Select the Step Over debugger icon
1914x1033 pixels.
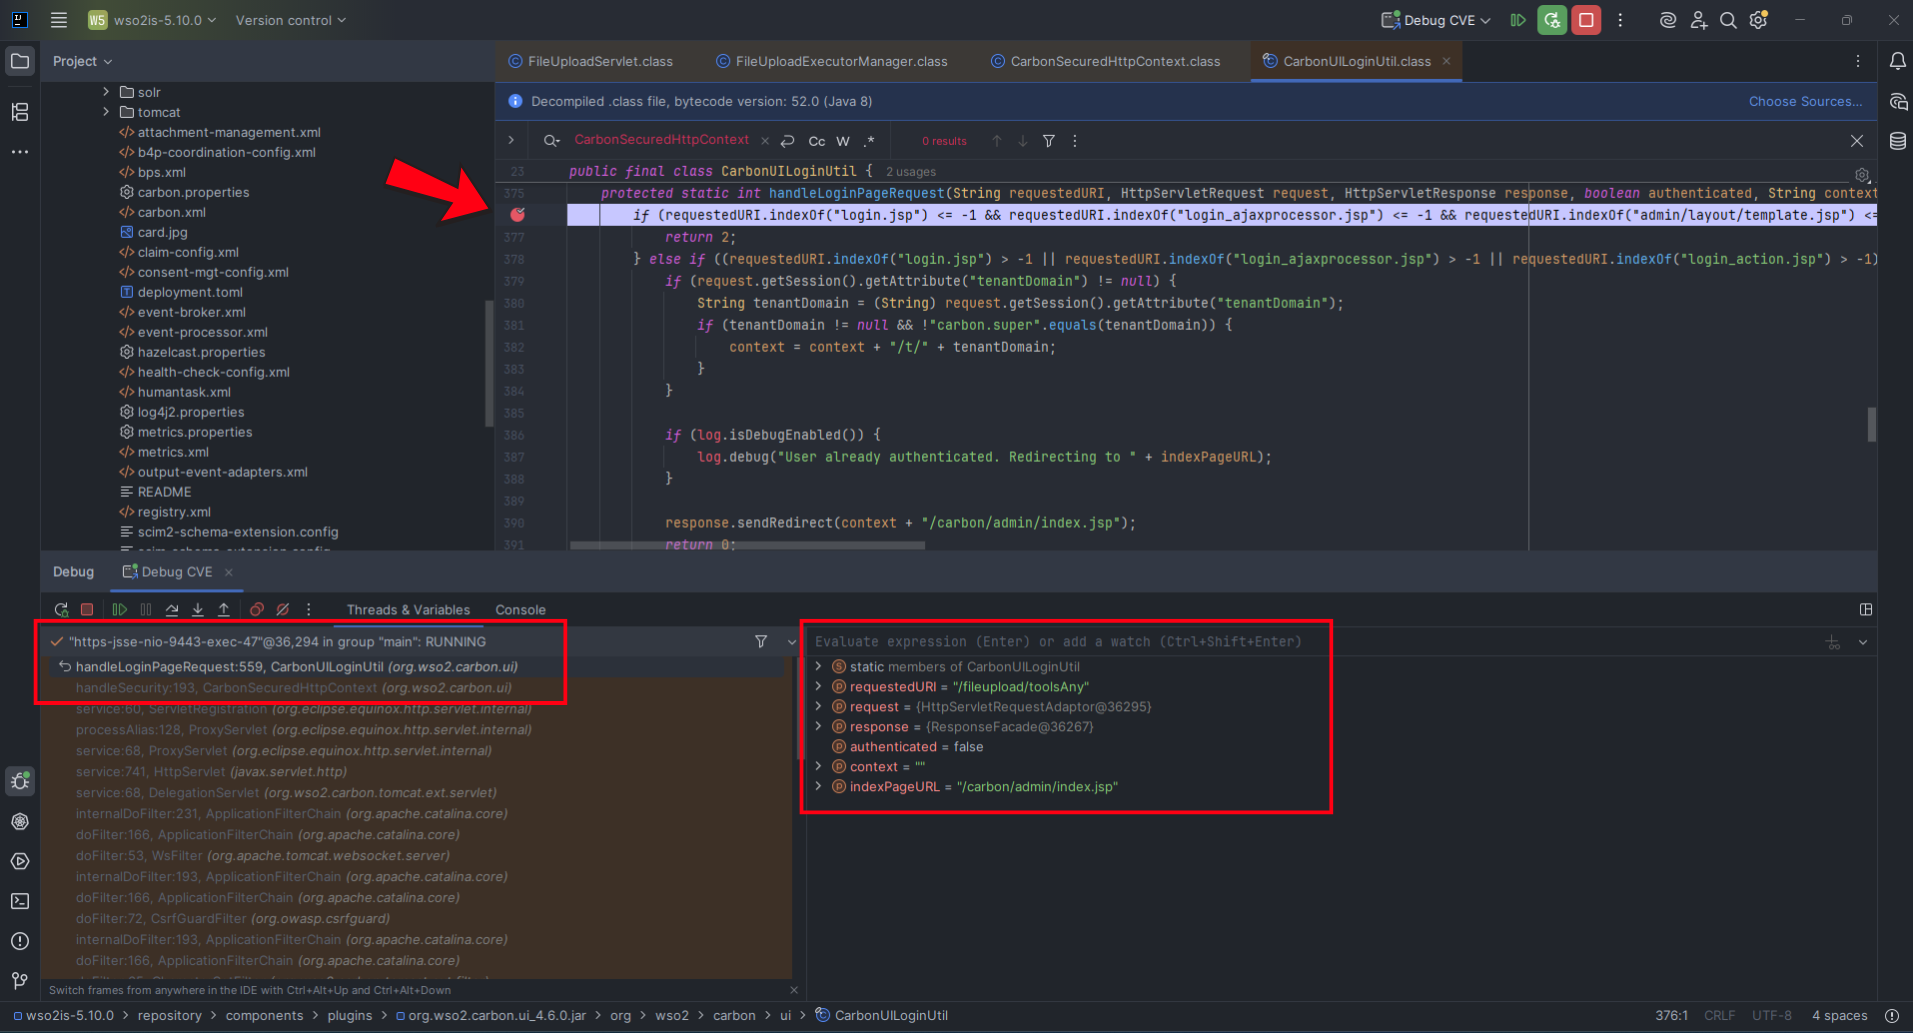coord(171,609)
